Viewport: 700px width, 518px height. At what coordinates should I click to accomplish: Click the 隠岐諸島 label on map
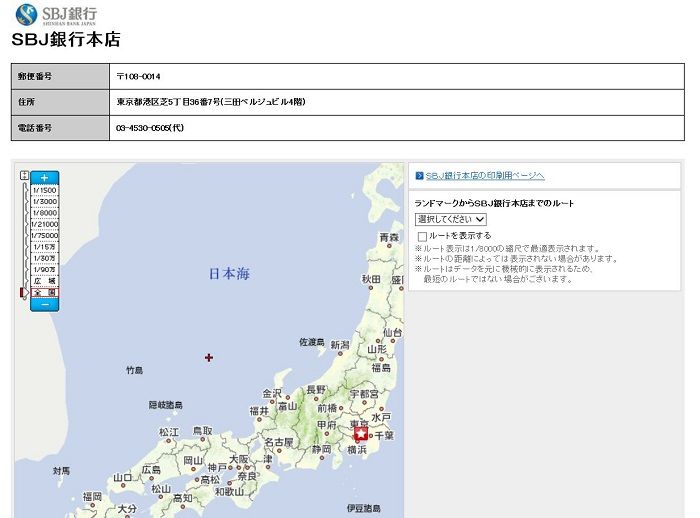pos(166,405)
